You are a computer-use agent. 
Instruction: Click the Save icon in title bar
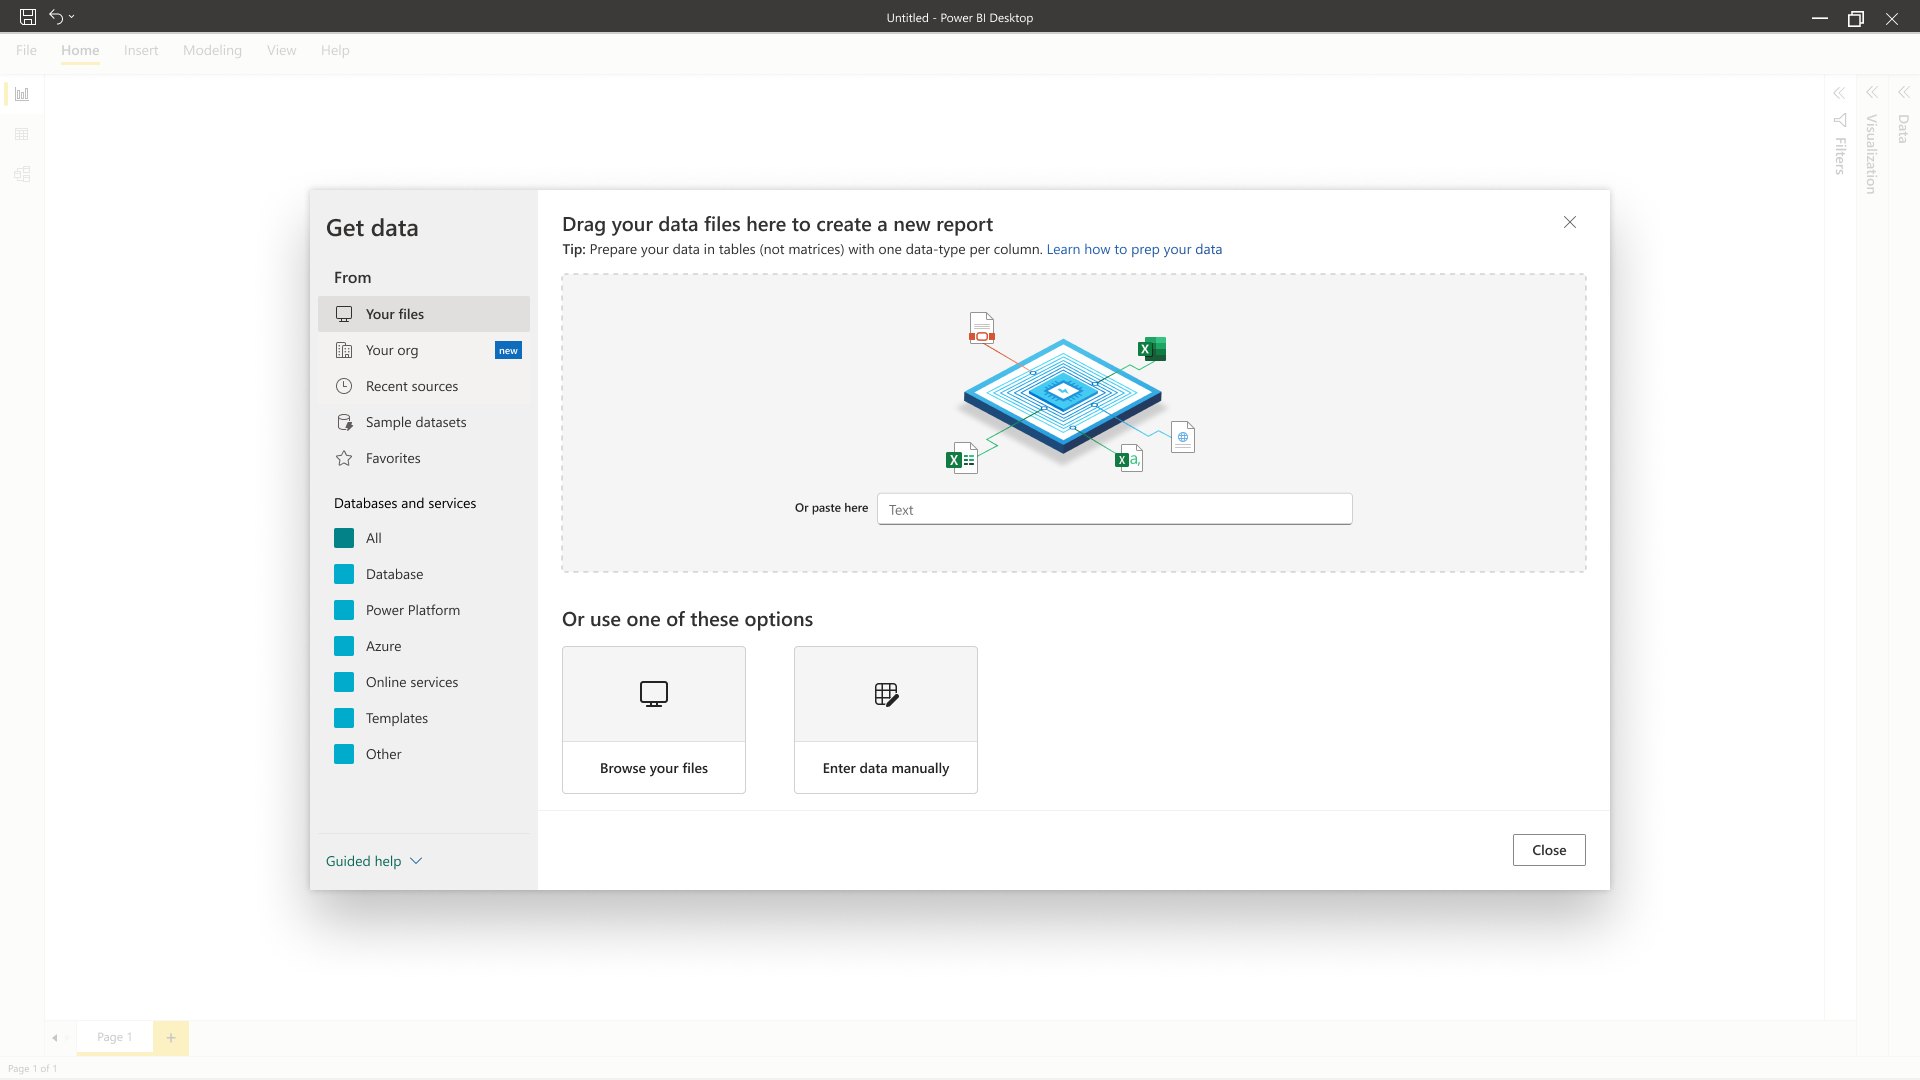(28, 17)
